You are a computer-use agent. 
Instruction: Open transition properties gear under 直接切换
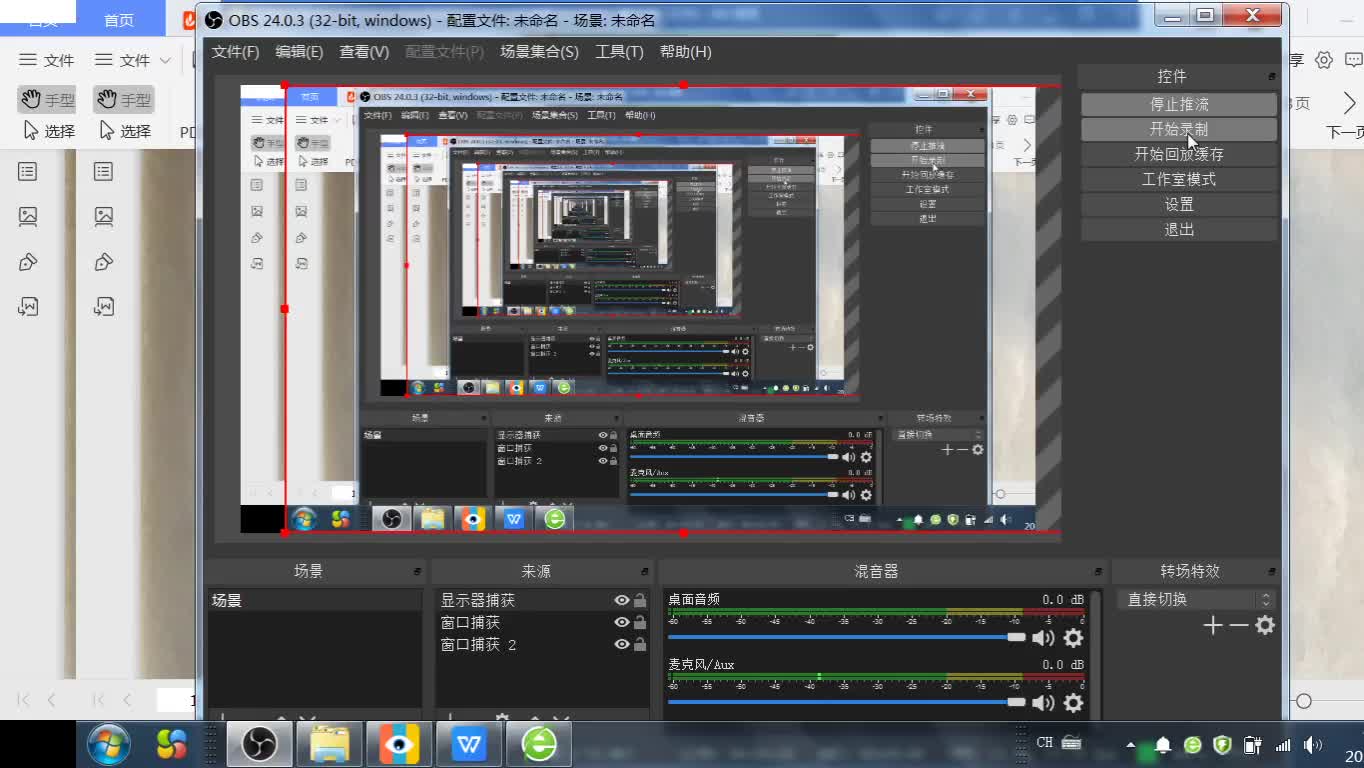(x=1265, y=625)
